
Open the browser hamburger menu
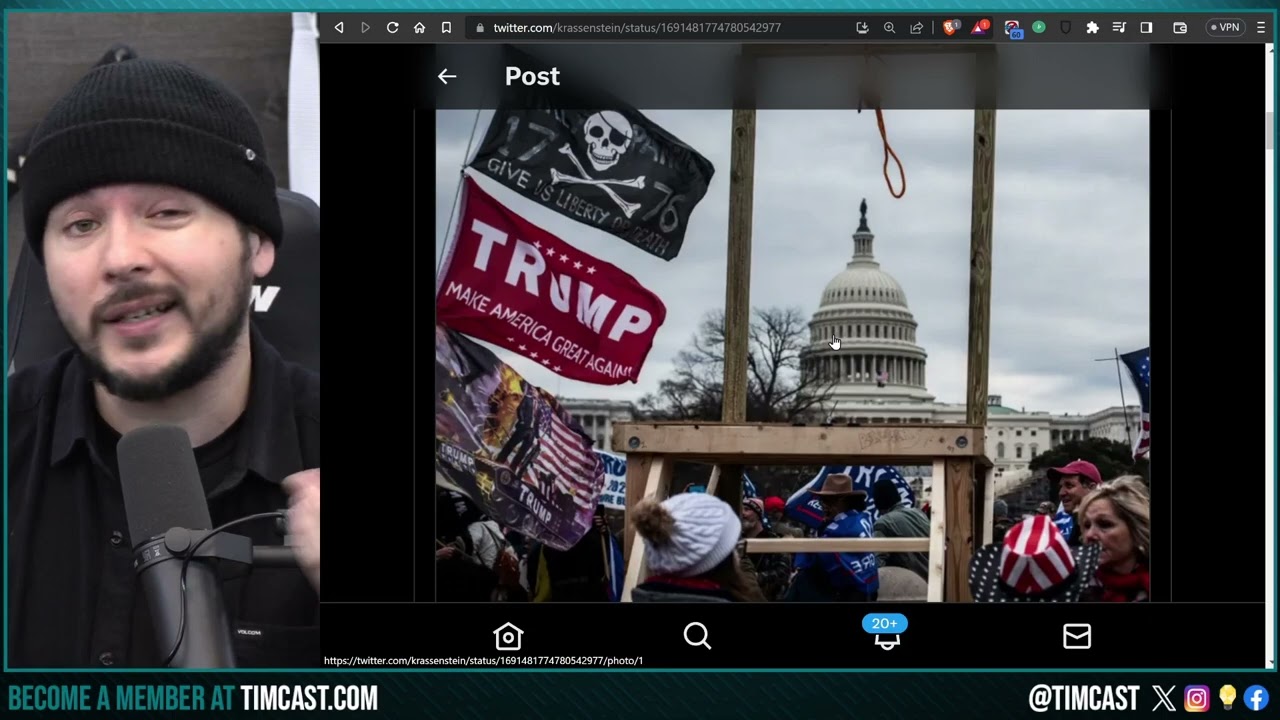click(1261, 28)
